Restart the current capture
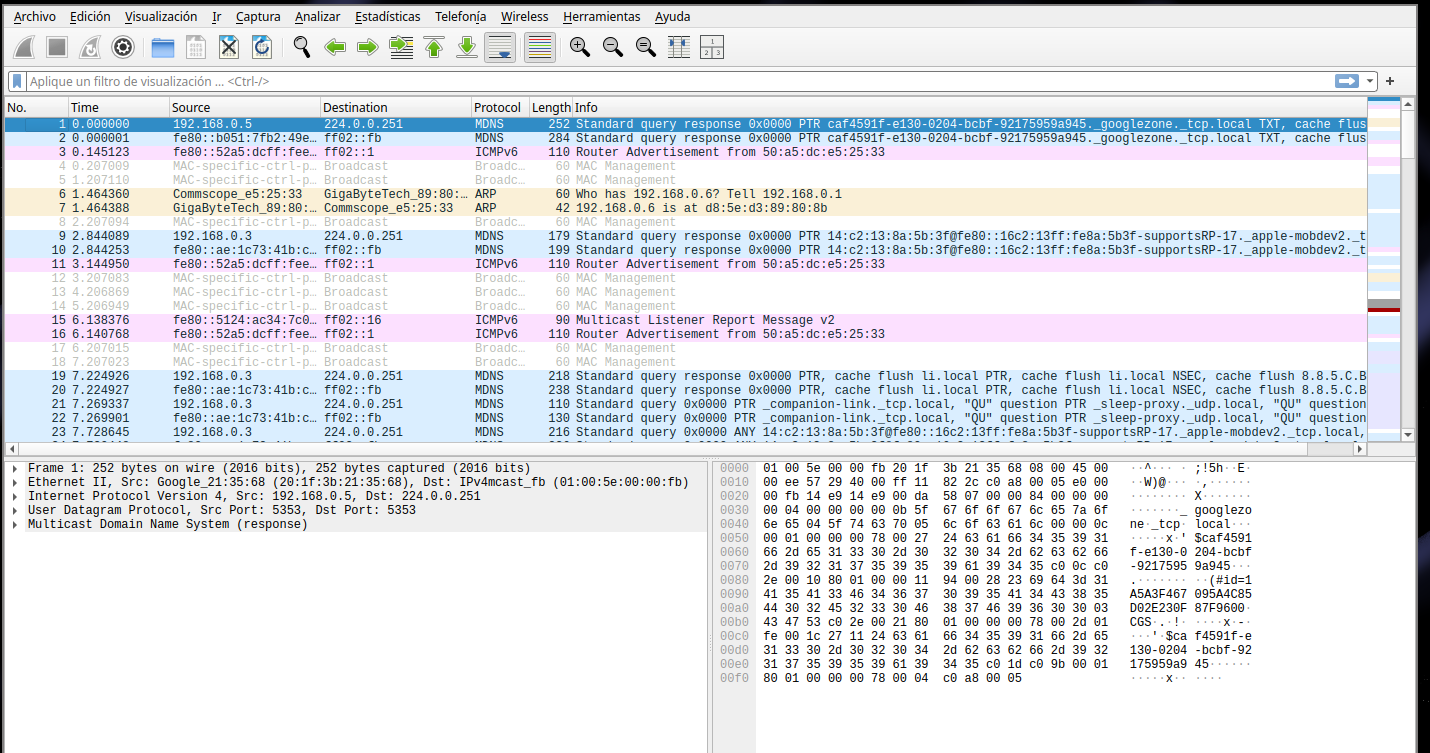 point(90,47)
